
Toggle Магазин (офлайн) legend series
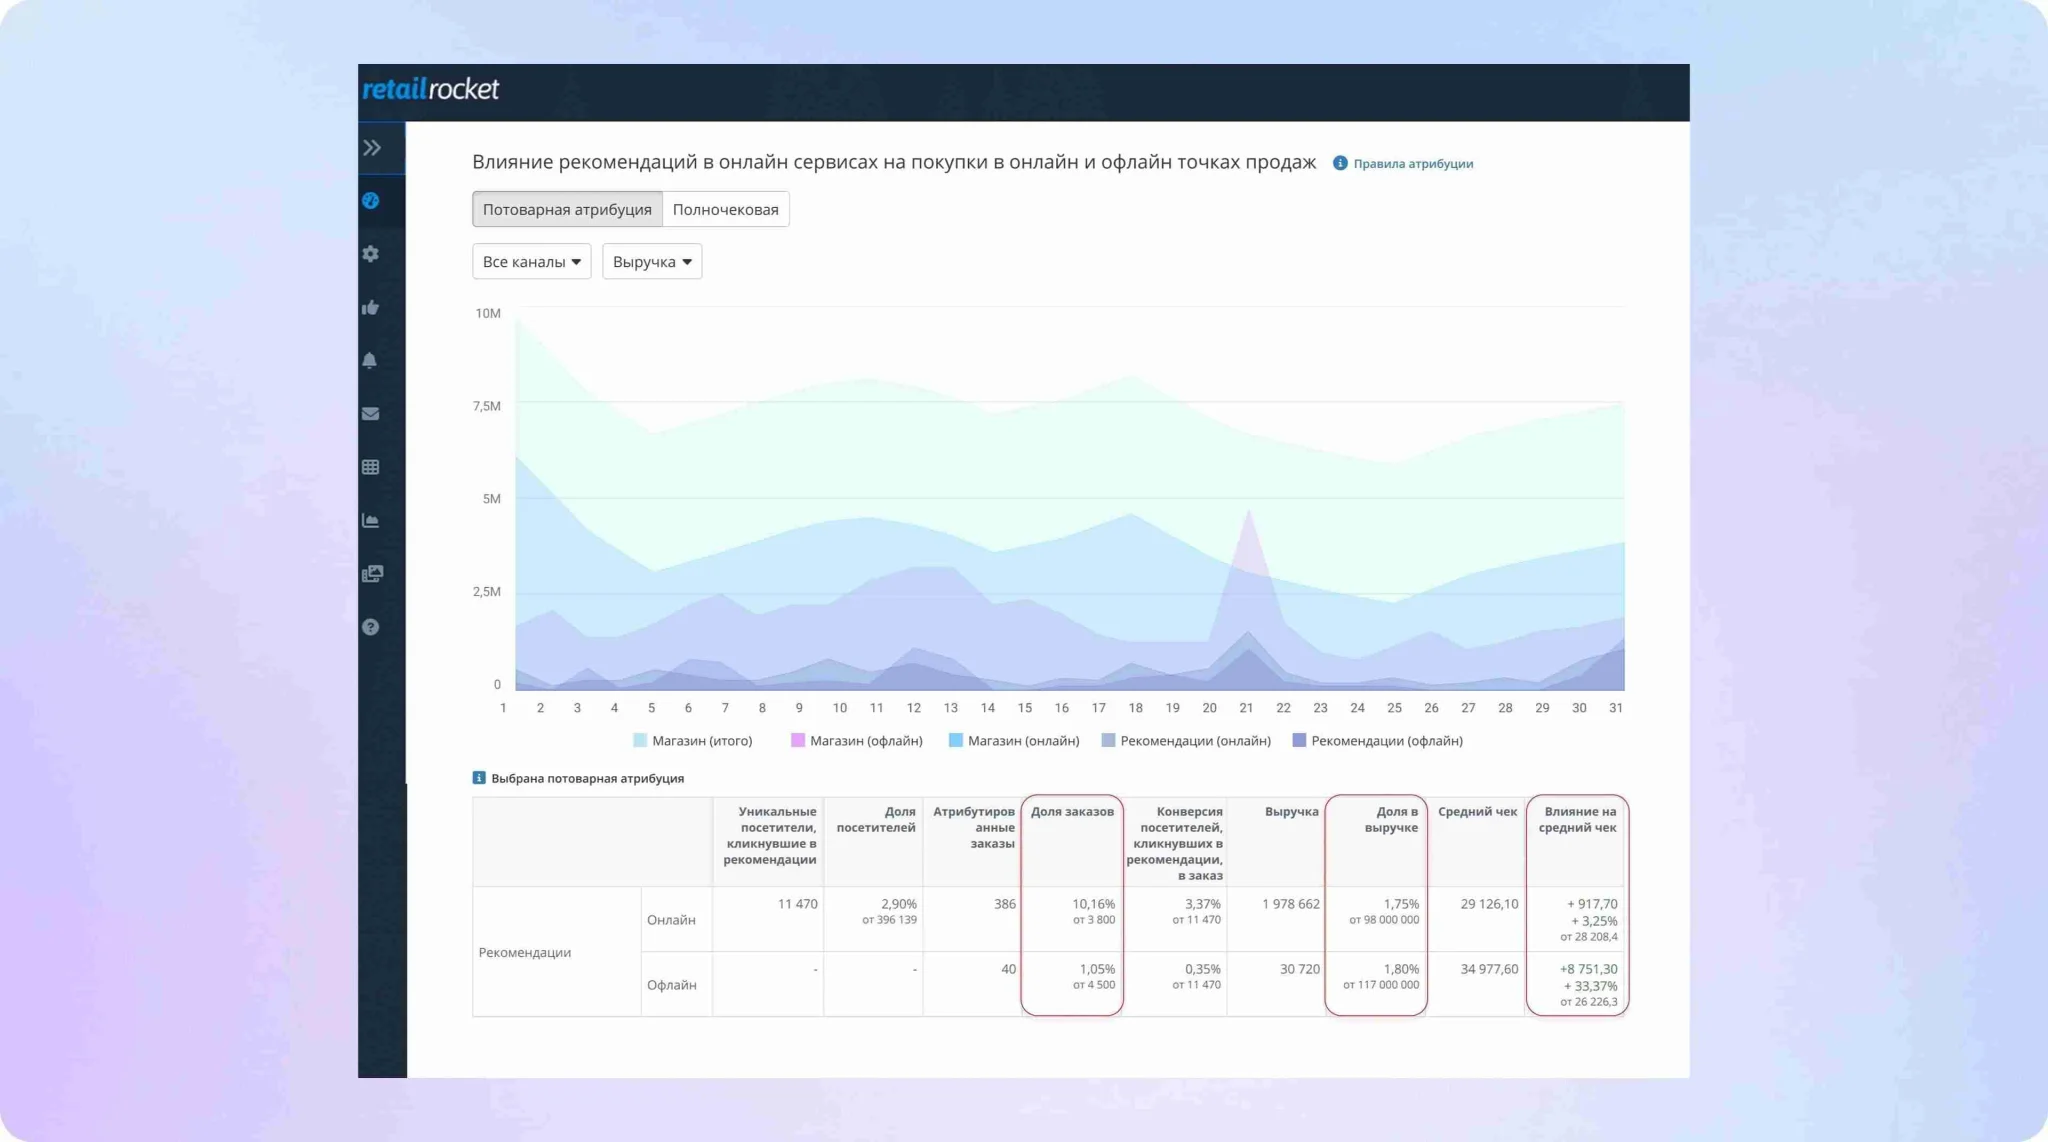pos(865,741)
